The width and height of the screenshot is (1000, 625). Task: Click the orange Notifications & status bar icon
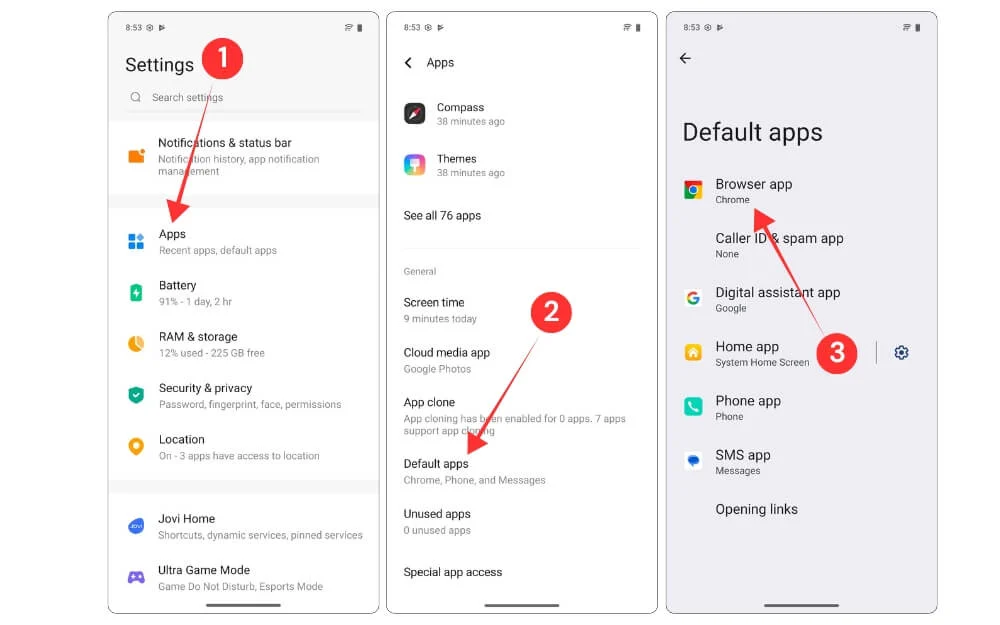click(x=136, y=156)
